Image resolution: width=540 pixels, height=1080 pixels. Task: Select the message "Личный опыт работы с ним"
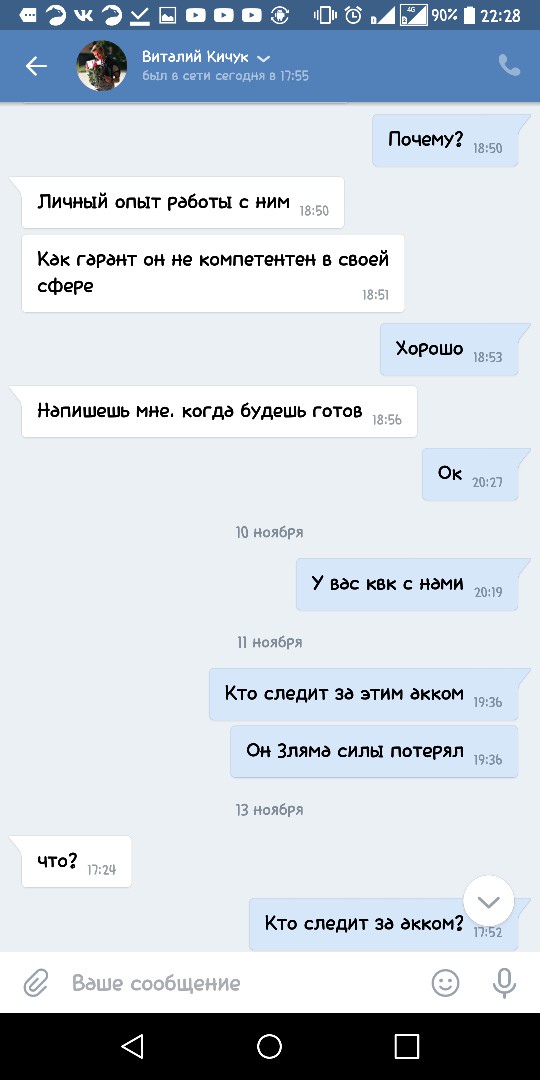[x=183, y=202]
